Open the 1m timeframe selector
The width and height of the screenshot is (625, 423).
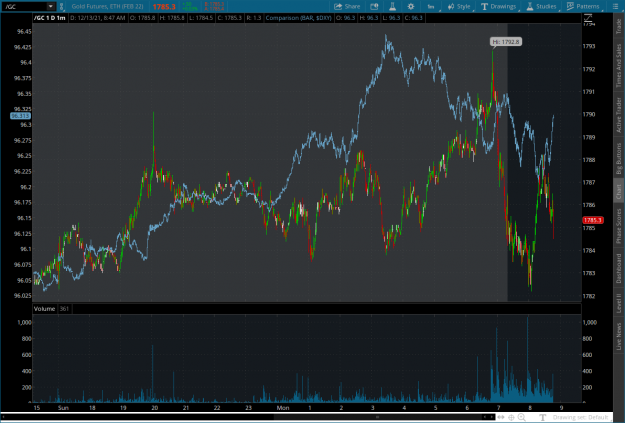[432, 6]
